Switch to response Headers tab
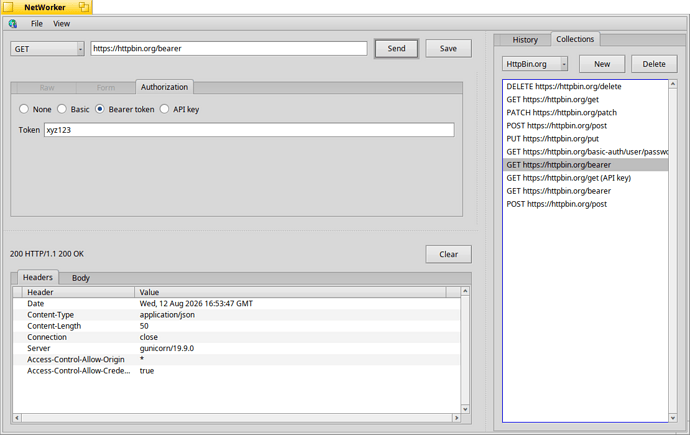The height and width of the screenshot is (435, 690). pos(38,278)
